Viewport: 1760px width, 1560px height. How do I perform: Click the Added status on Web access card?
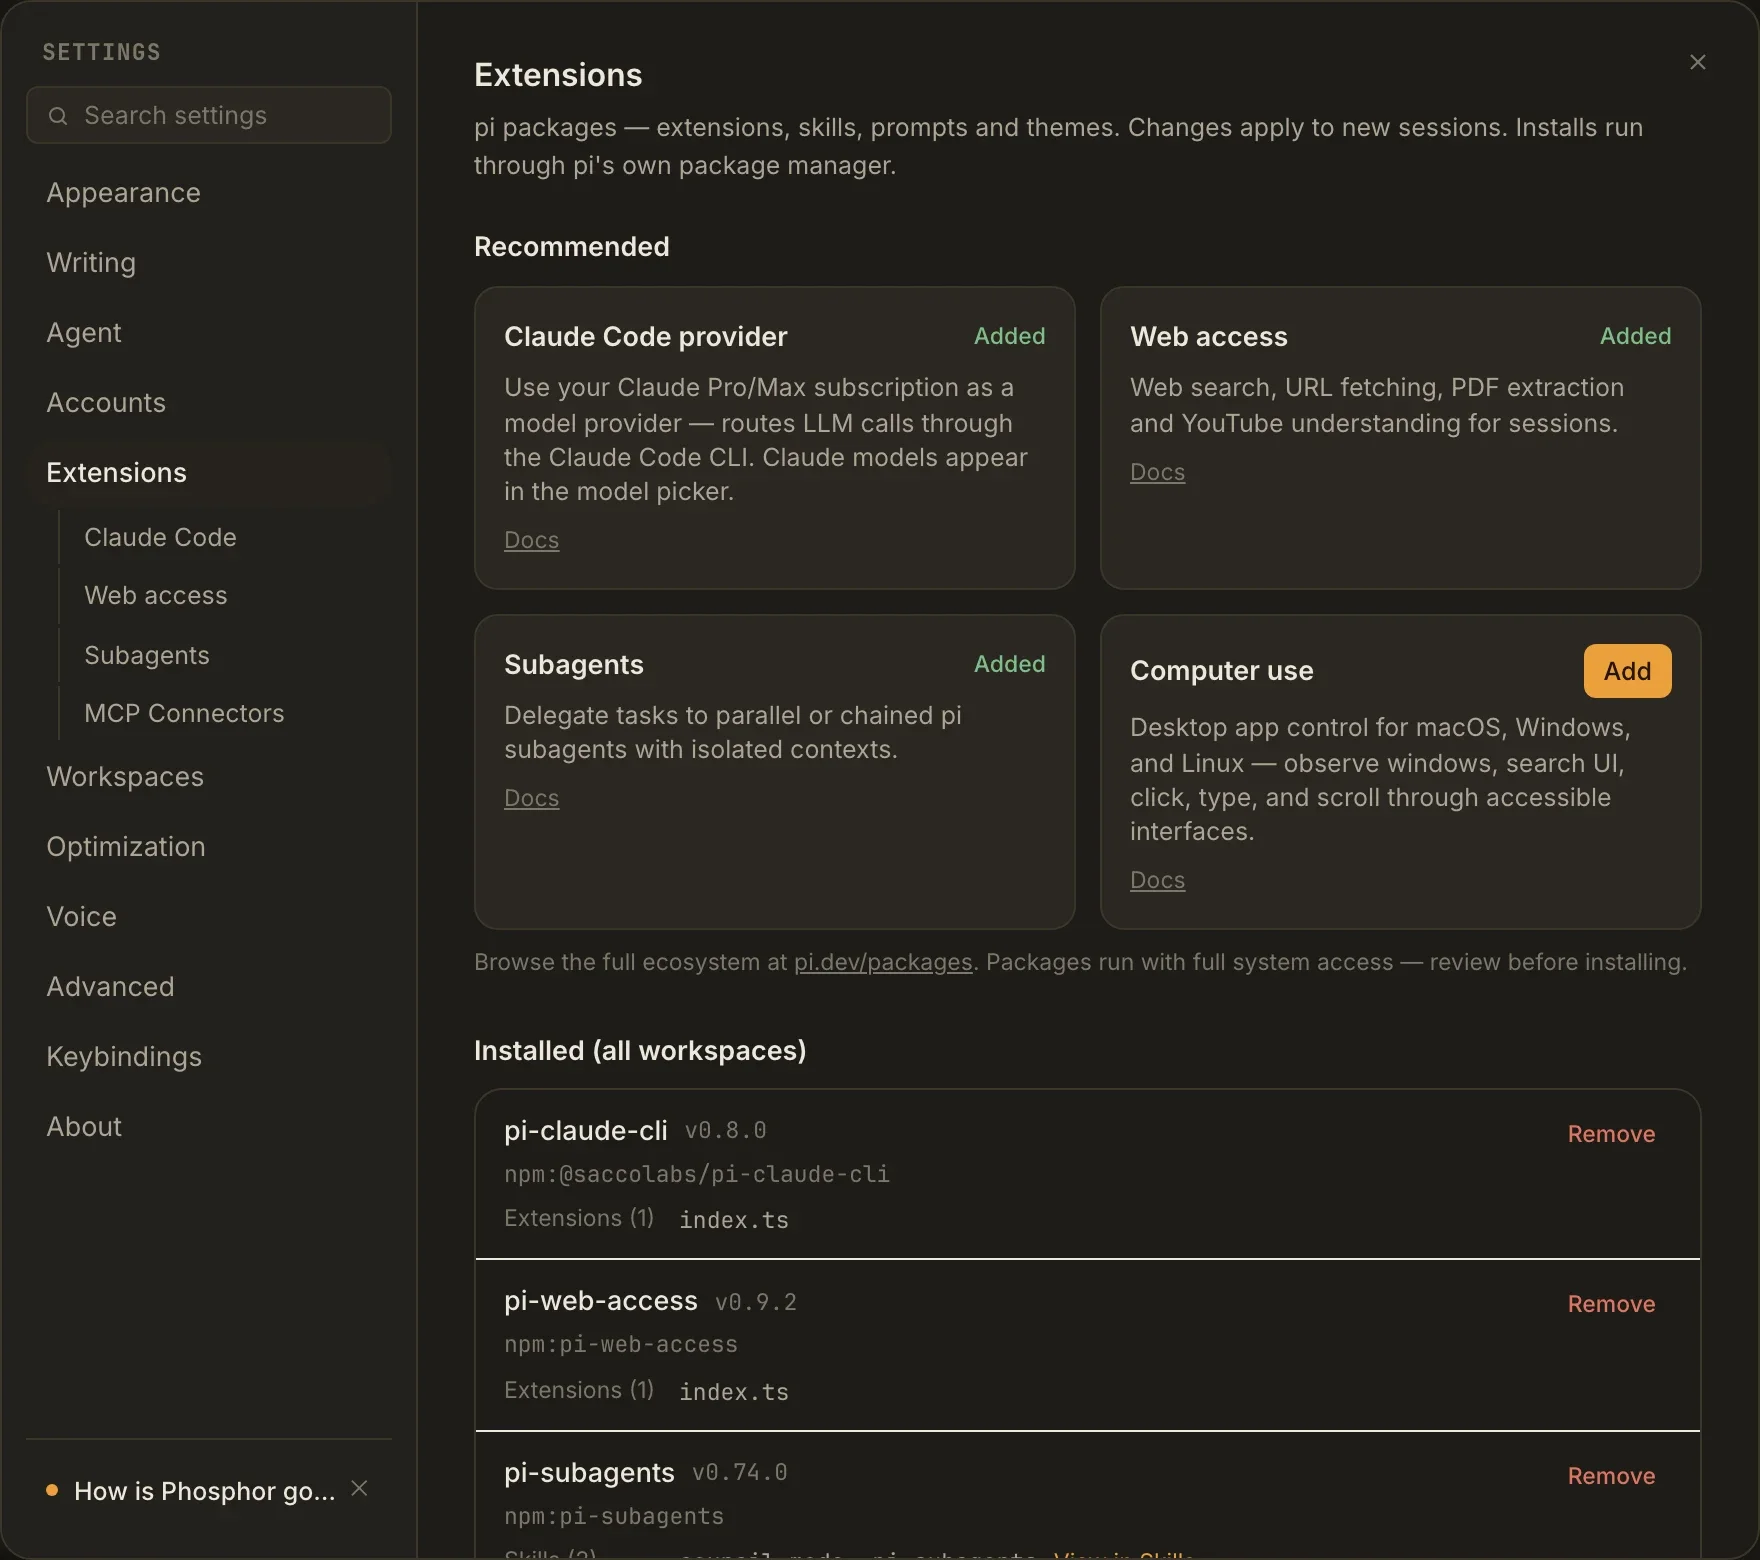(x=1635, y=336)
